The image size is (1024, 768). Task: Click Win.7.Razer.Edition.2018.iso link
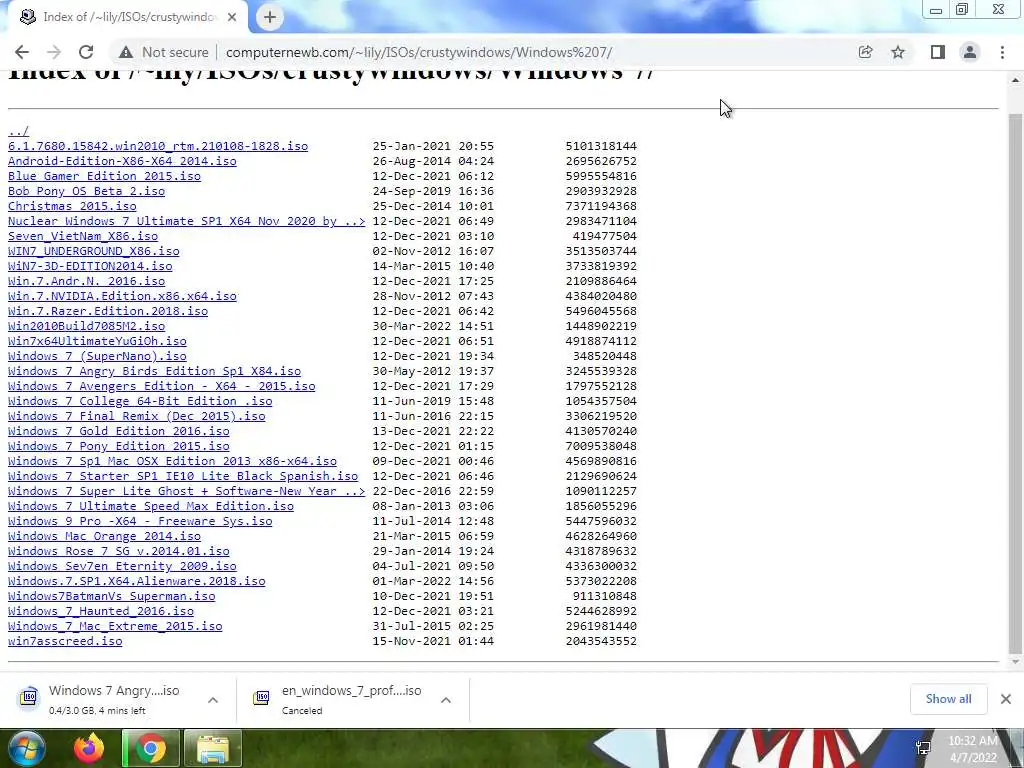coord(108,312)
